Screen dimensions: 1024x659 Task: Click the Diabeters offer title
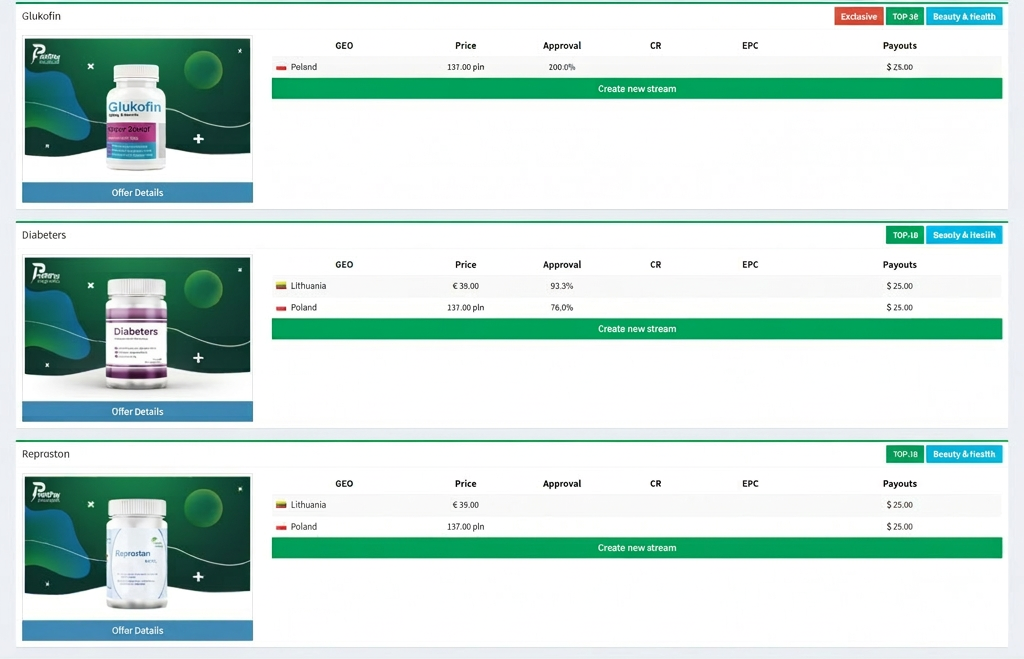pyautogui.click(x=44, y=234)
